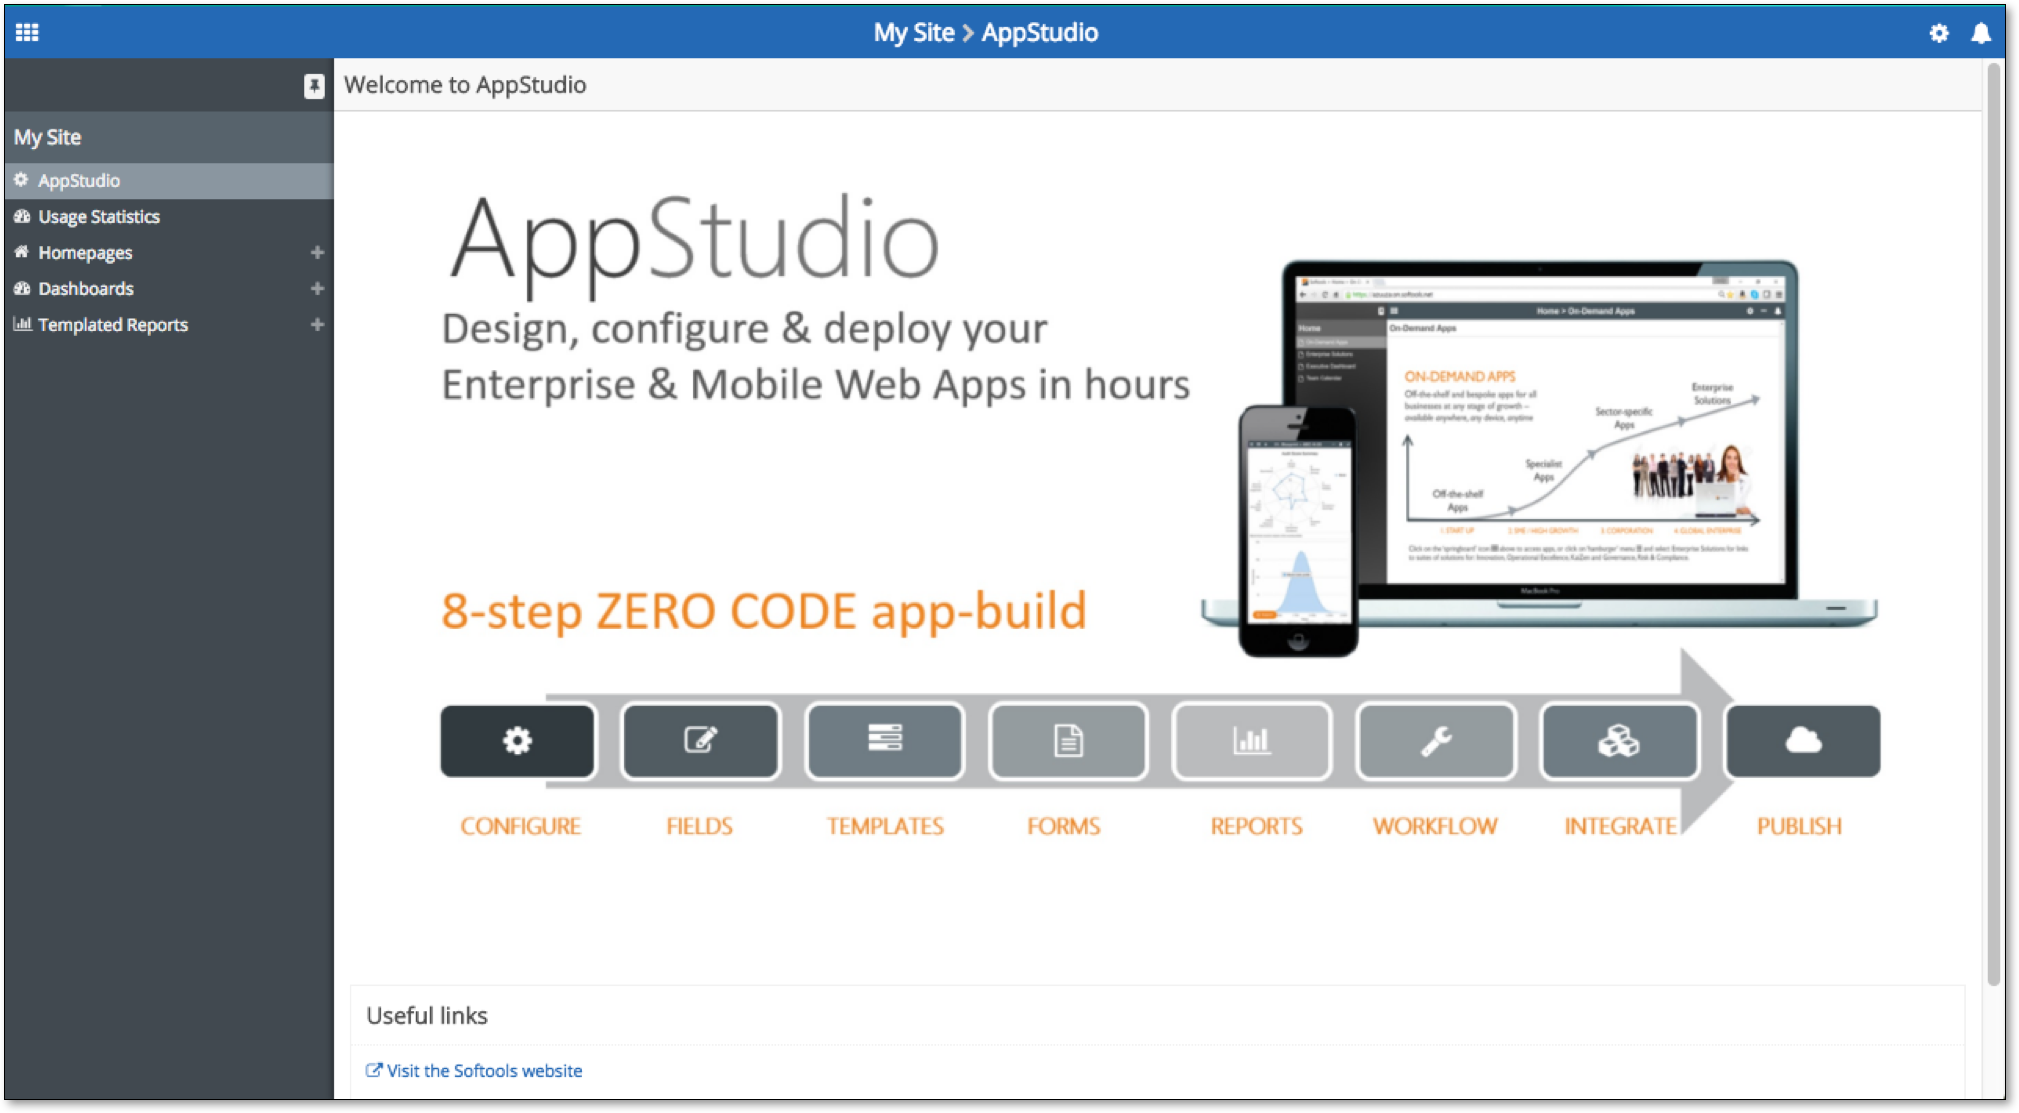
Task: Click the Workflow wrench step tile
Action: (1436, 741)
